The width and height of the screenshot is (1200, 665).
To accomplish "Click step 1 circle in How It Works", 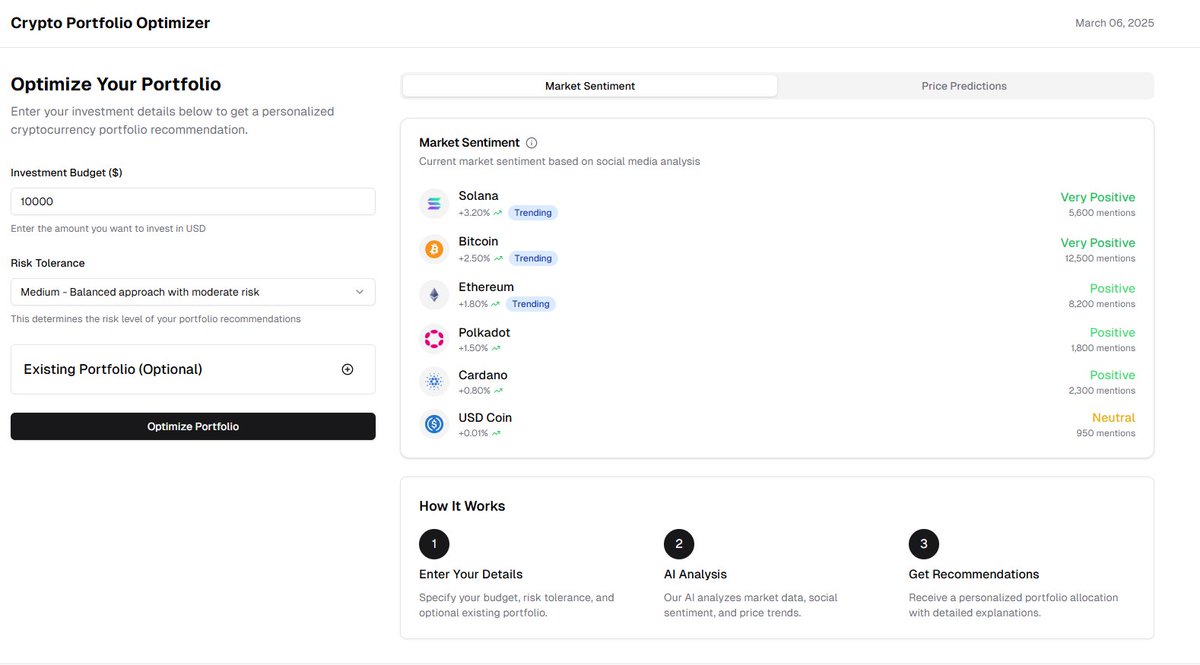I will 434,544.
